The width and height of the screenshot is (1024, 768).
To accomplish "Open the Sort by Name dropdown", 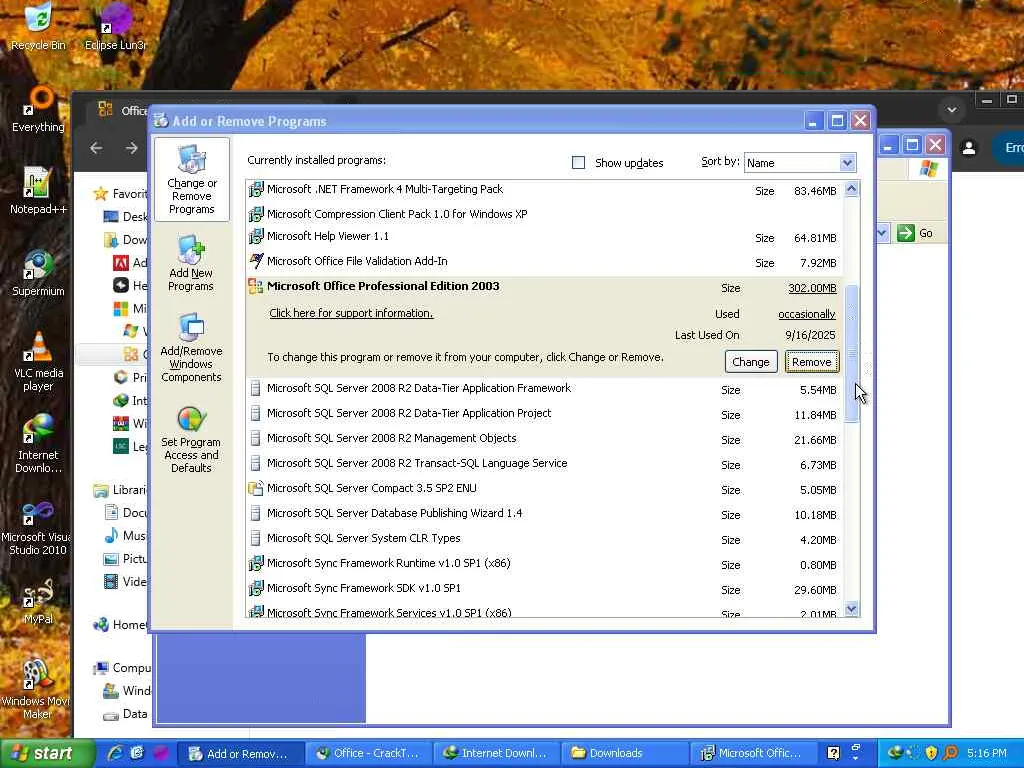I will [x=847, y=163].
